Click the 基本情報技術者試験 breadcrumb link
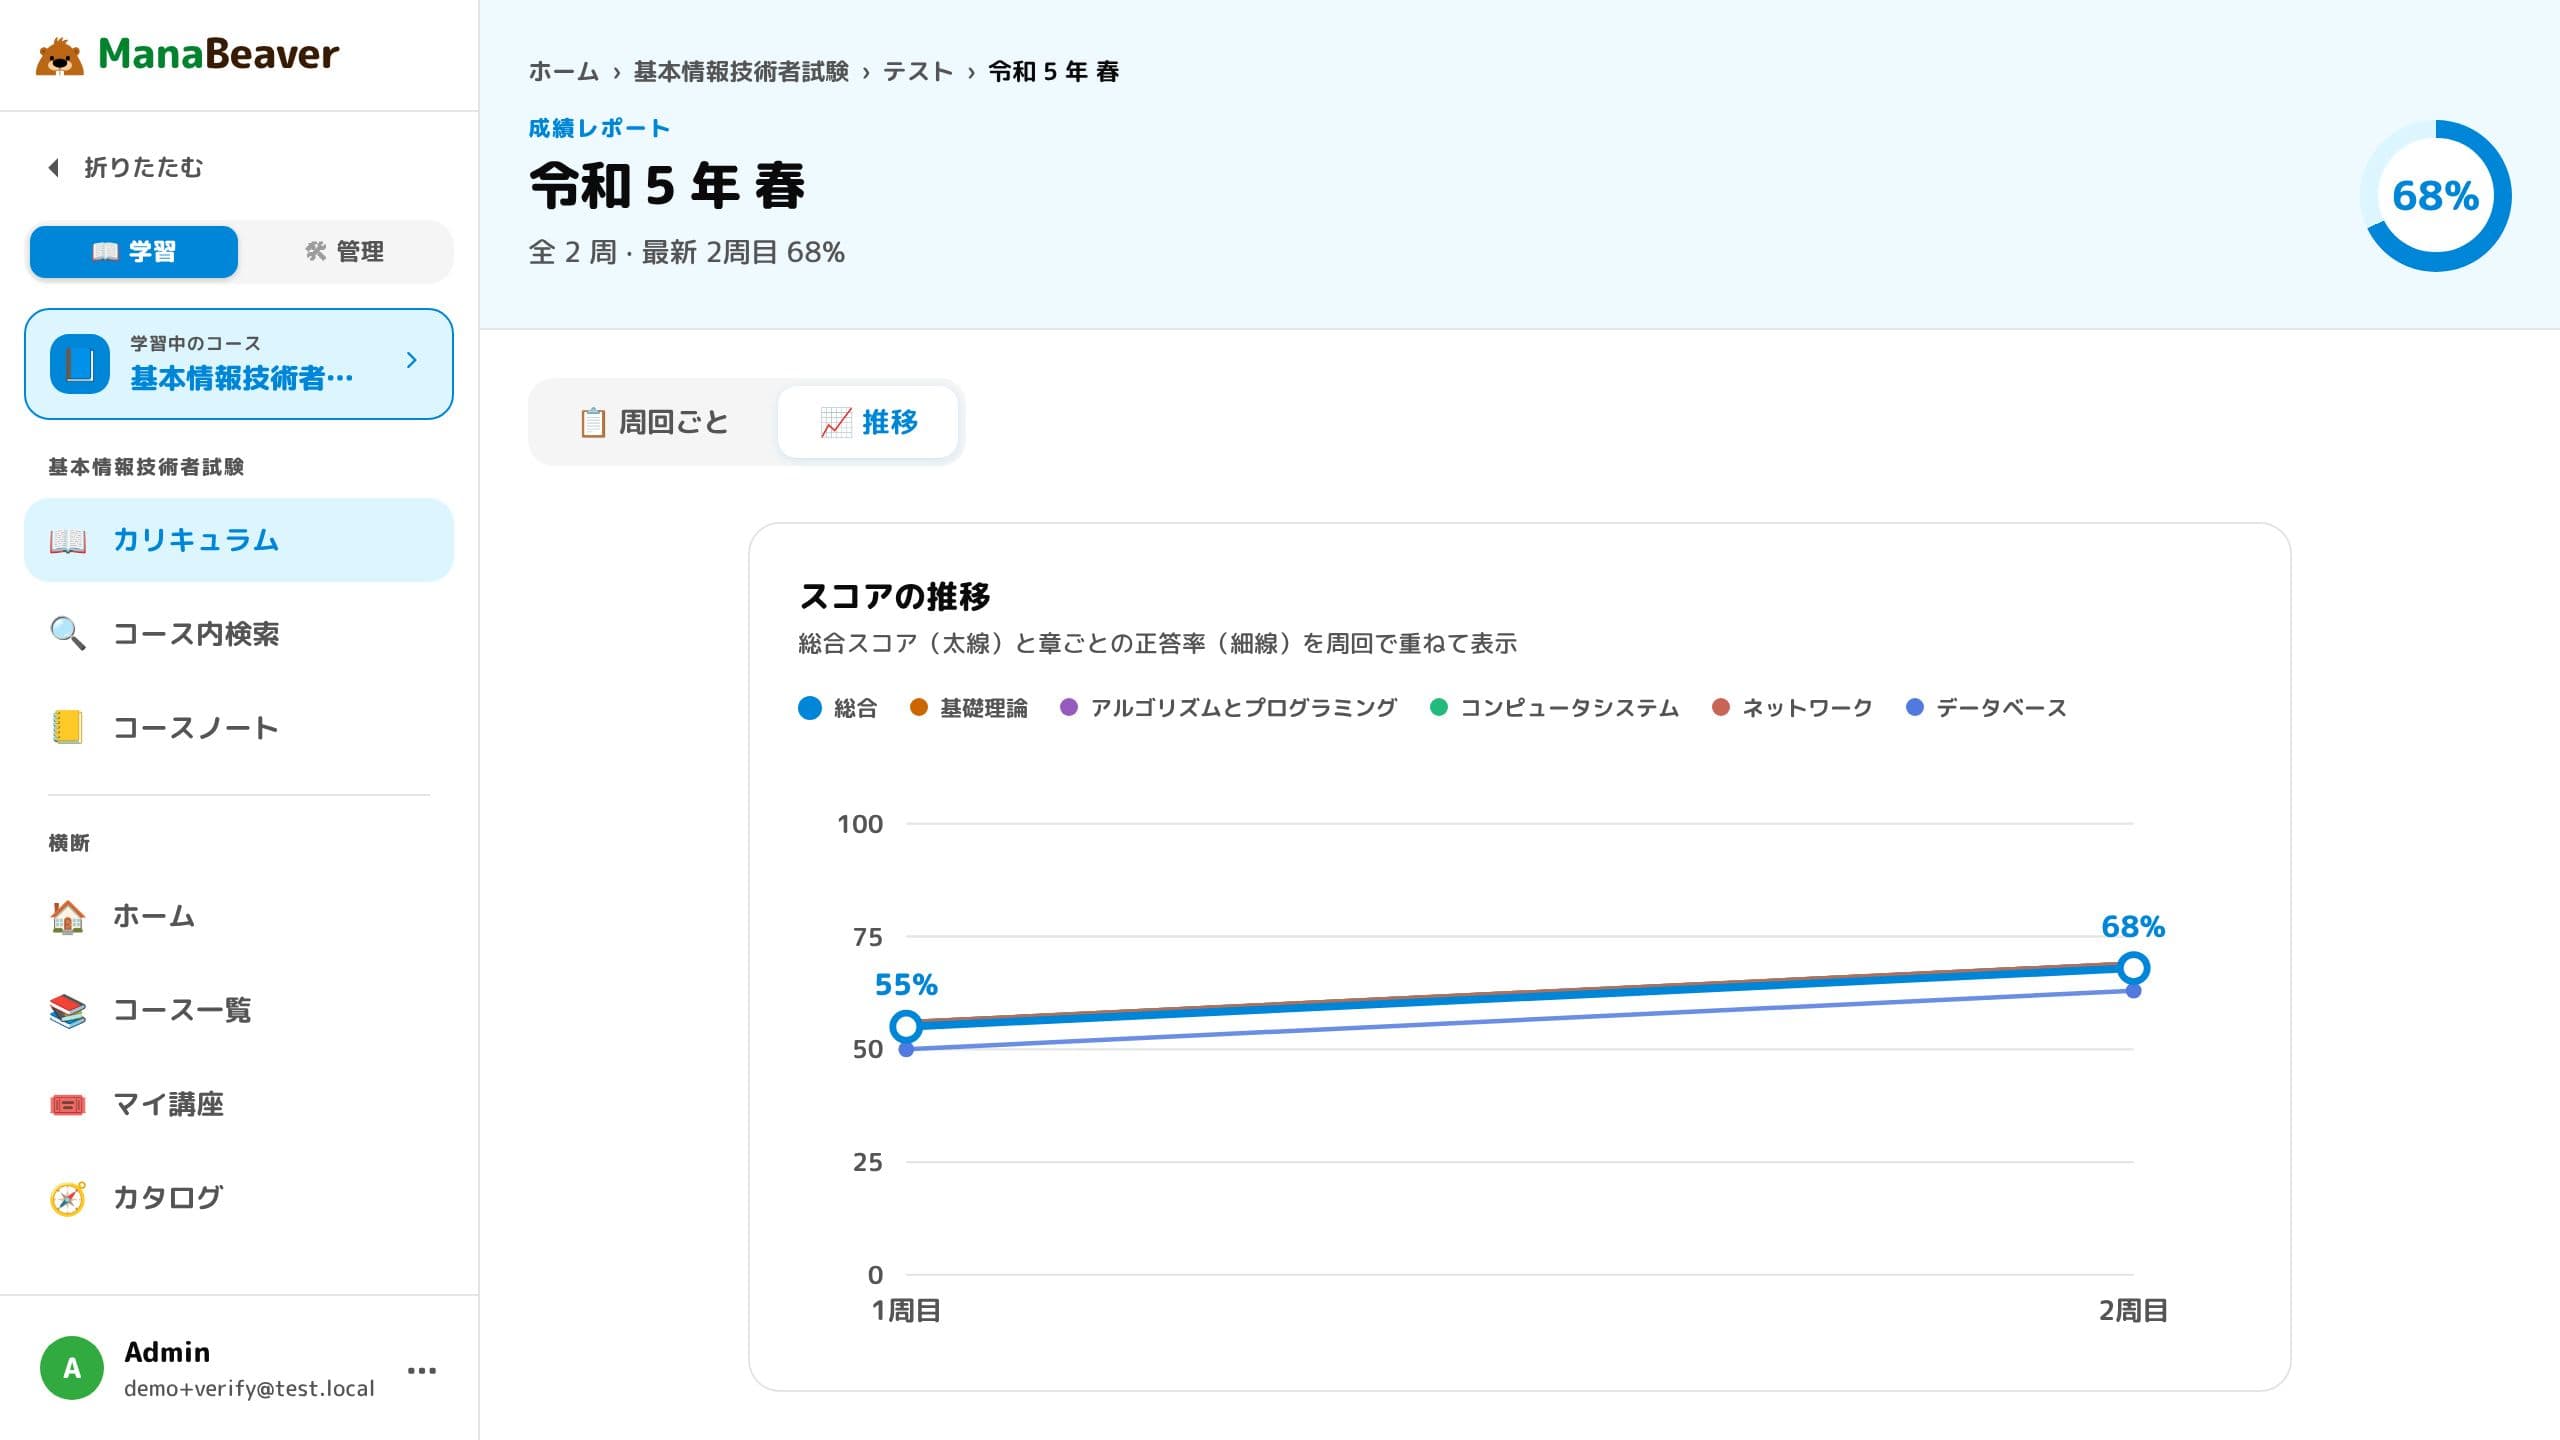Viewport: 2560px width, 1440px height. (x=741, y=72)
